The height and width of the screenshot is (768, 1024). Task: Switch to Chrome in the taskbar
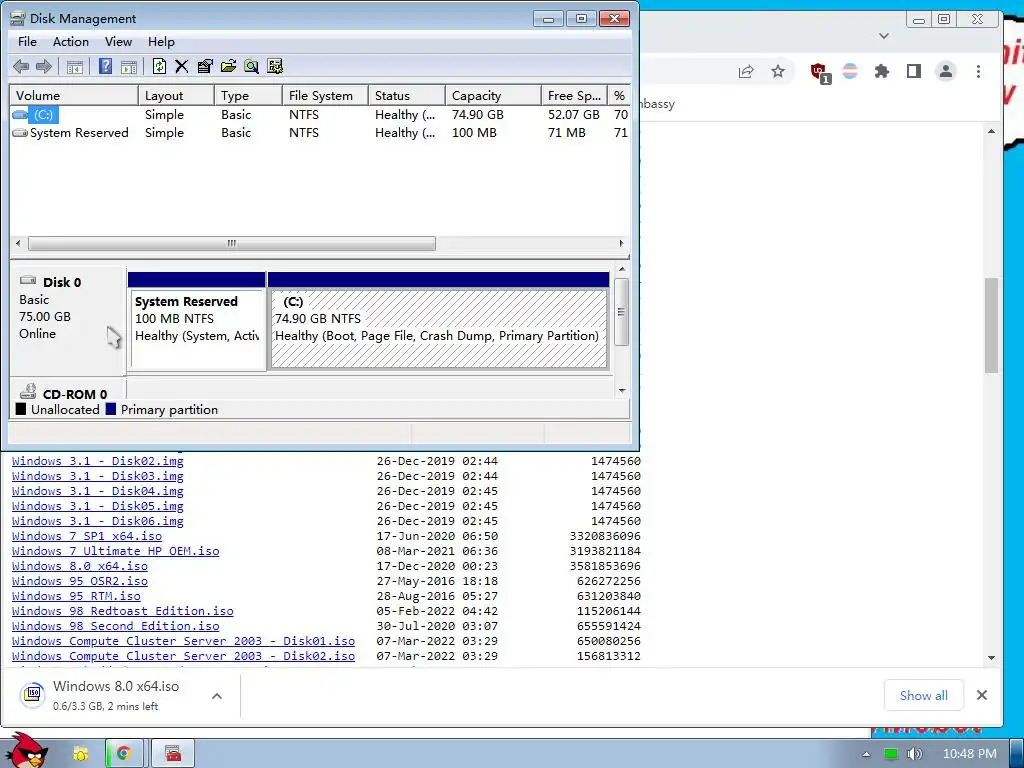pyautogui.click(x=123, y=754)
